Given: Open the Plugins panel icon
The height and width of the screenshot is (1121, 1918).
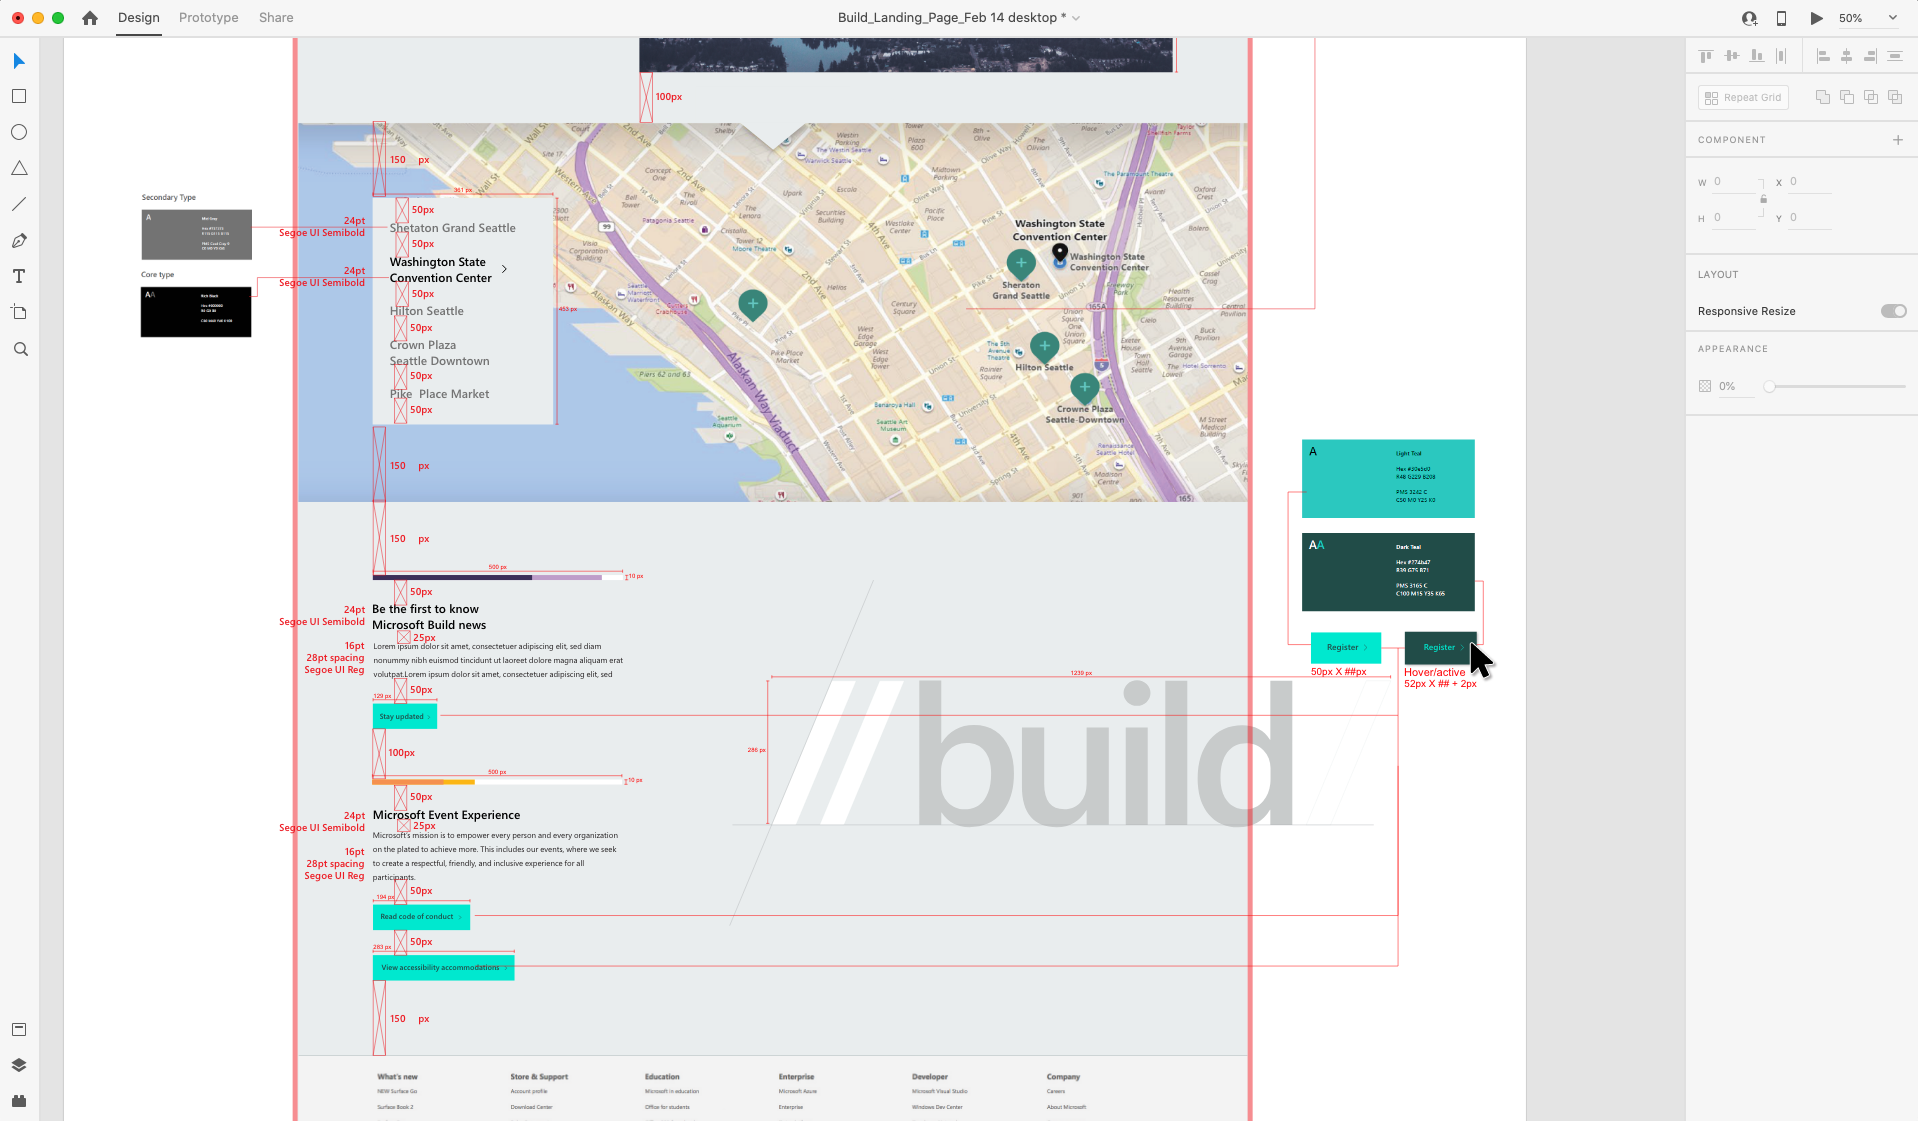Looking at the screenshot, I should point(19,1101).
